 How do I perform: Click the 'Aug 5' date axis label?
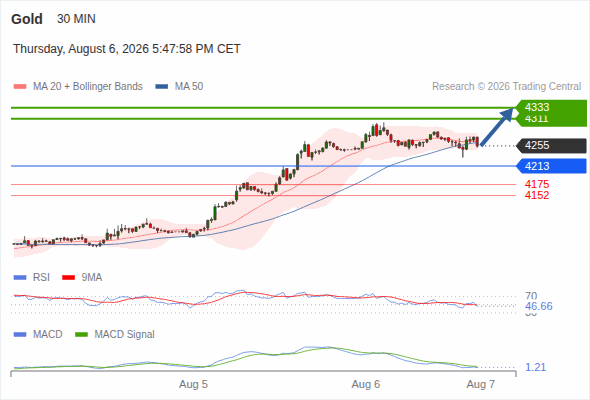click(x=193, y=384)
